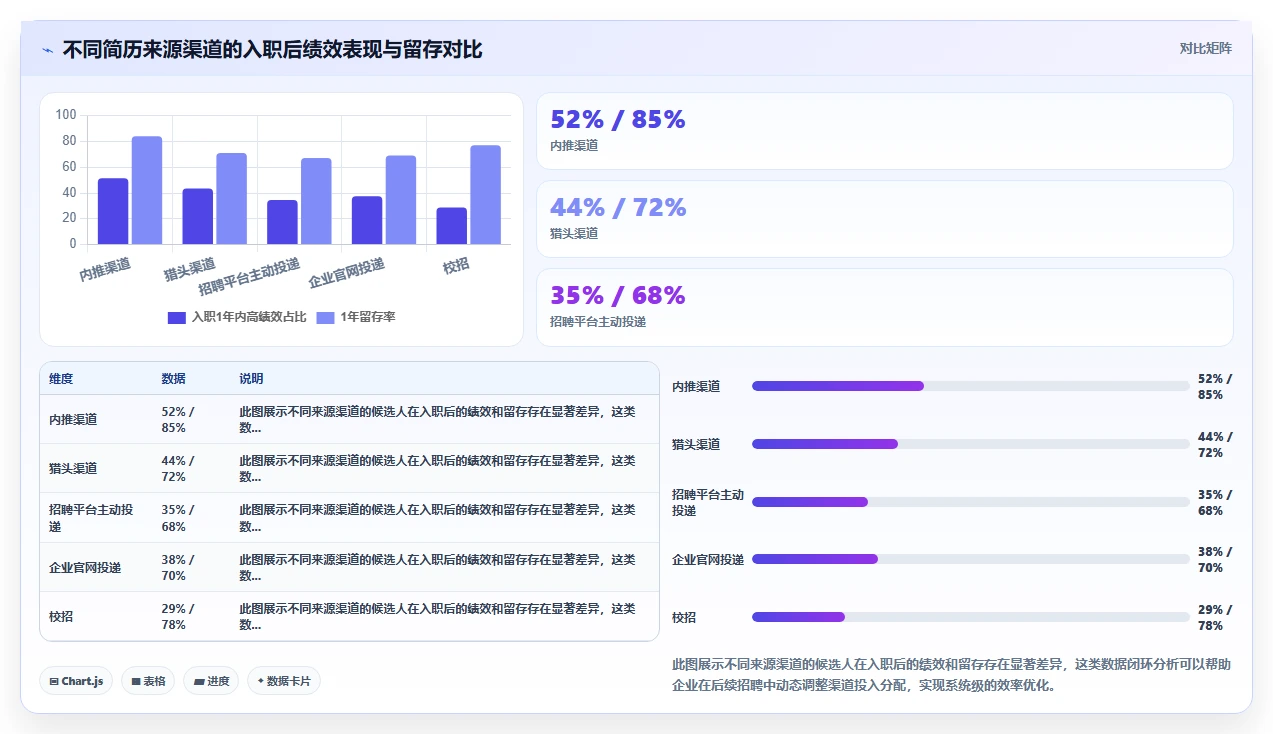This screenshot has height=734, width=1273.
Task: Click the dark 猎头渠道 bar in chart
Action: tap(198, 216)
